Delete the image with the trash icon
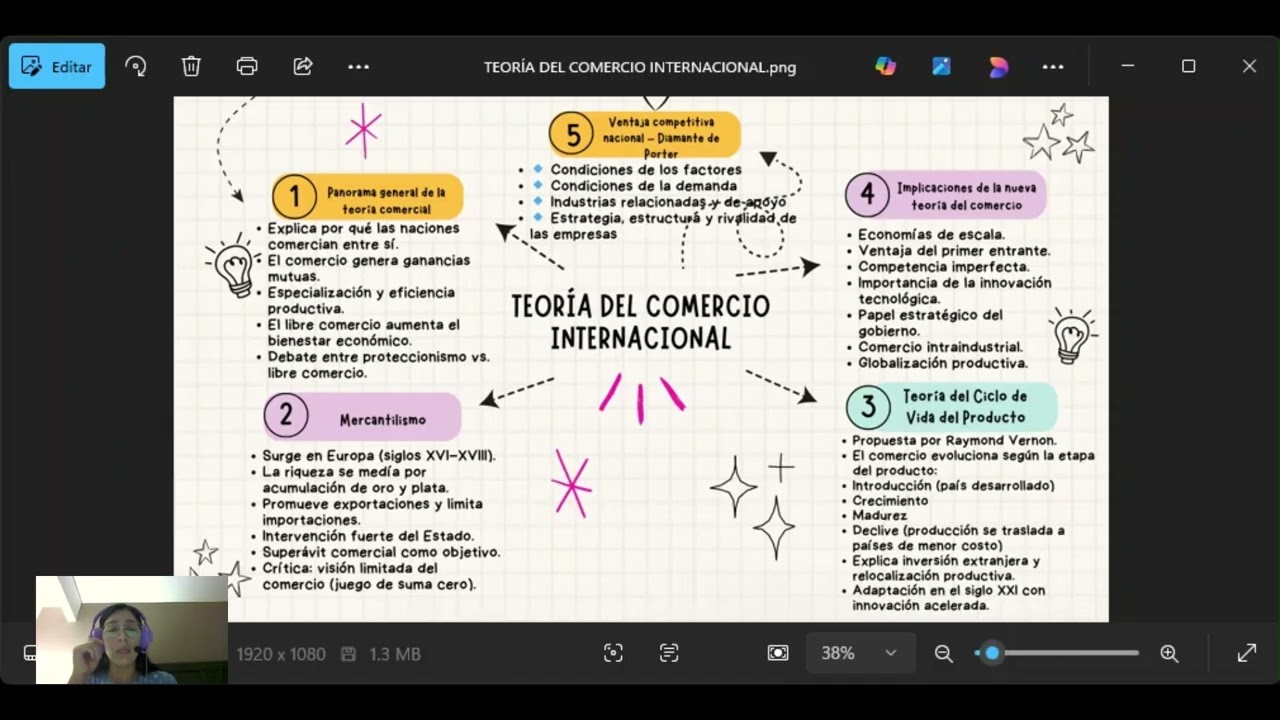 click(191, 66)
